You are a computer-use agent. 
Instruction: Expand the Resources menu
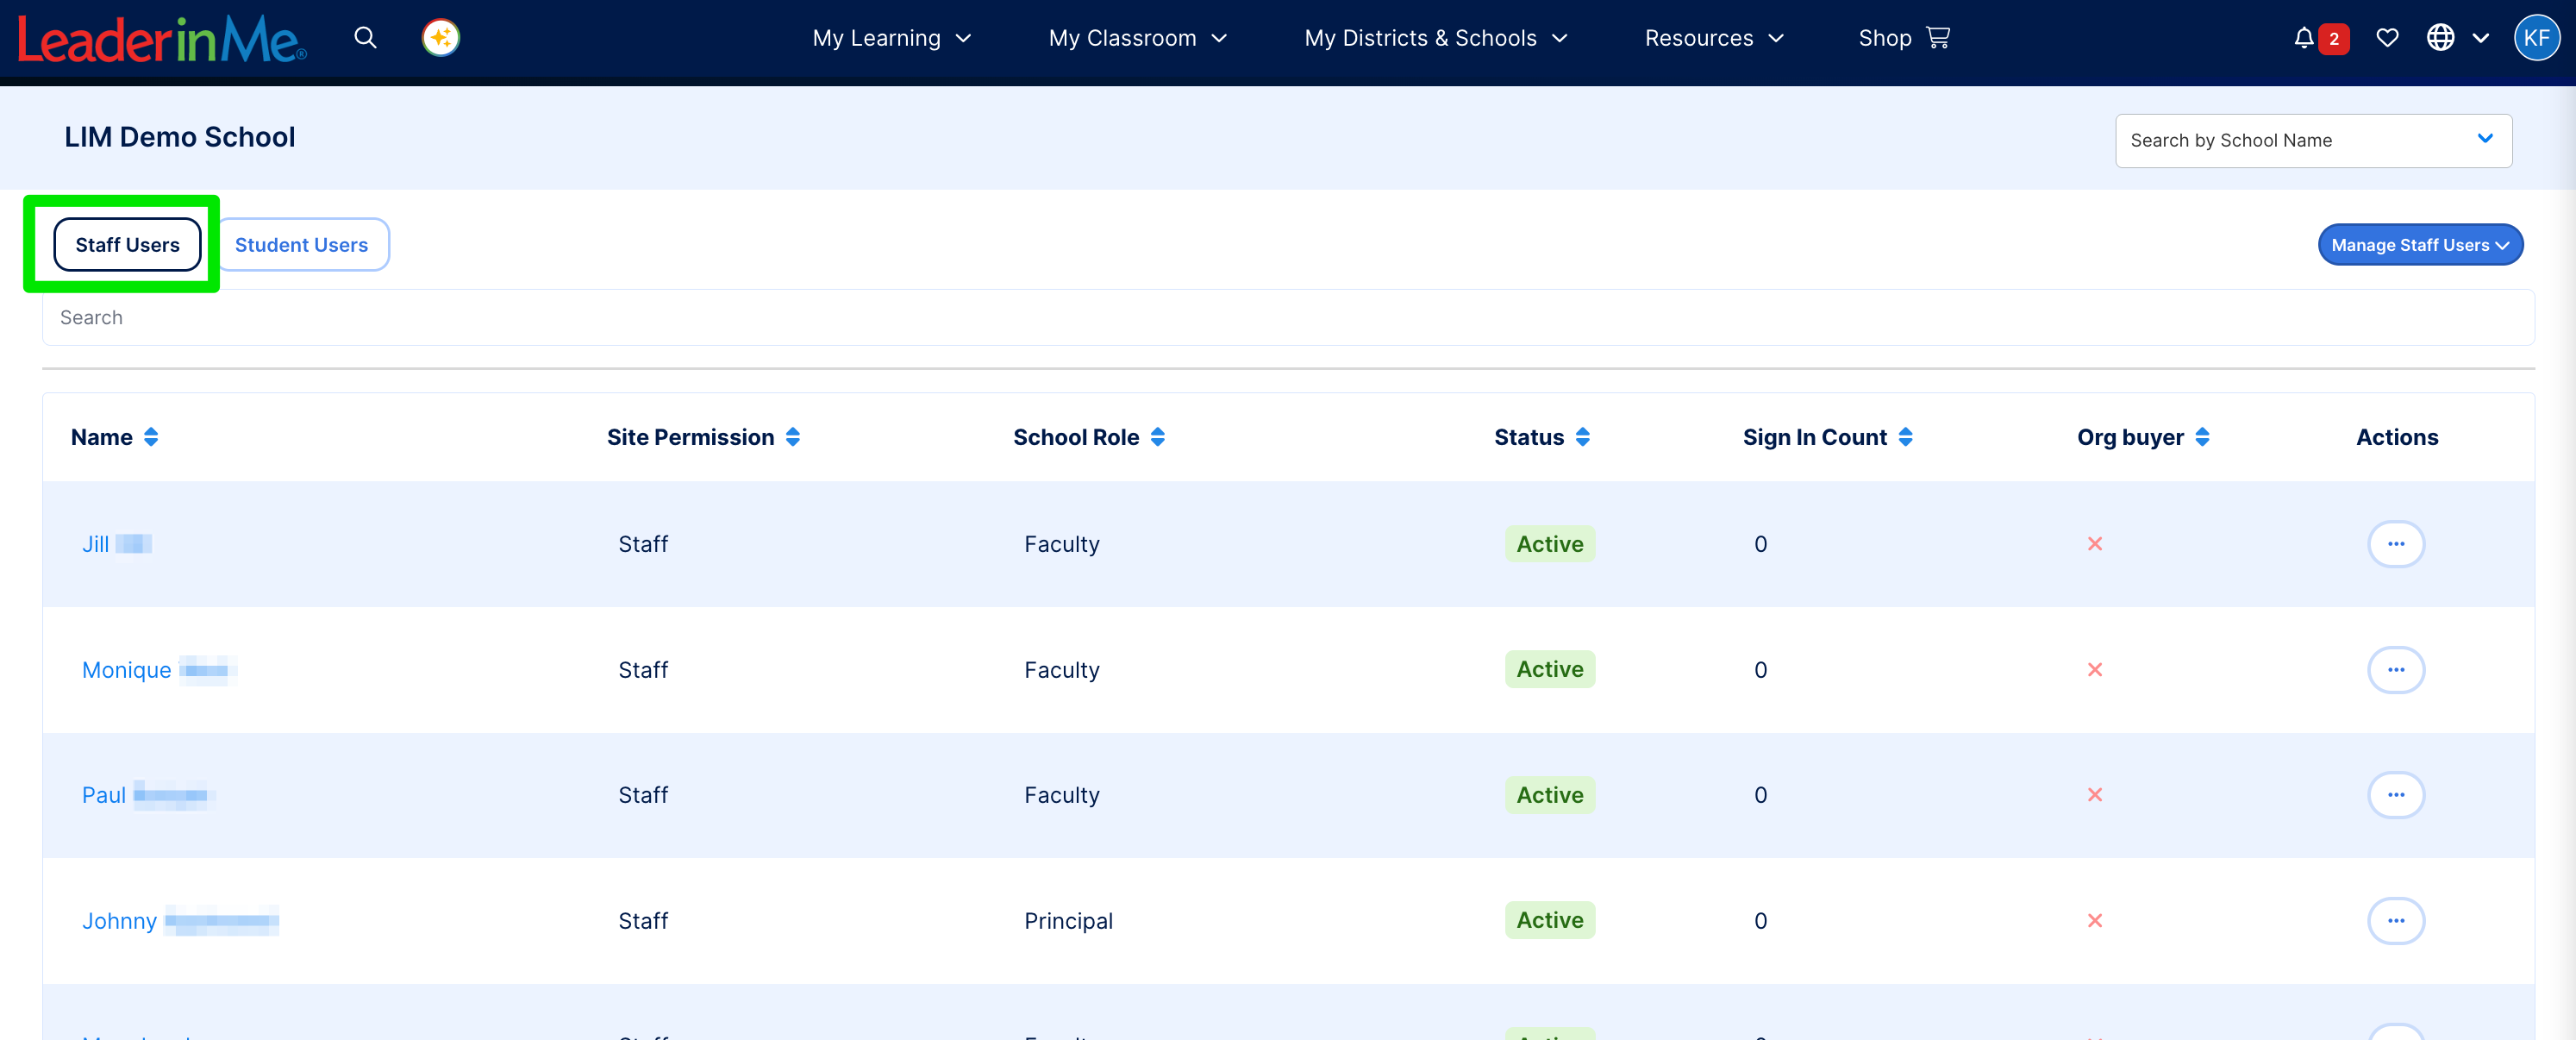pyautogui.click(x=1714, y=38)
